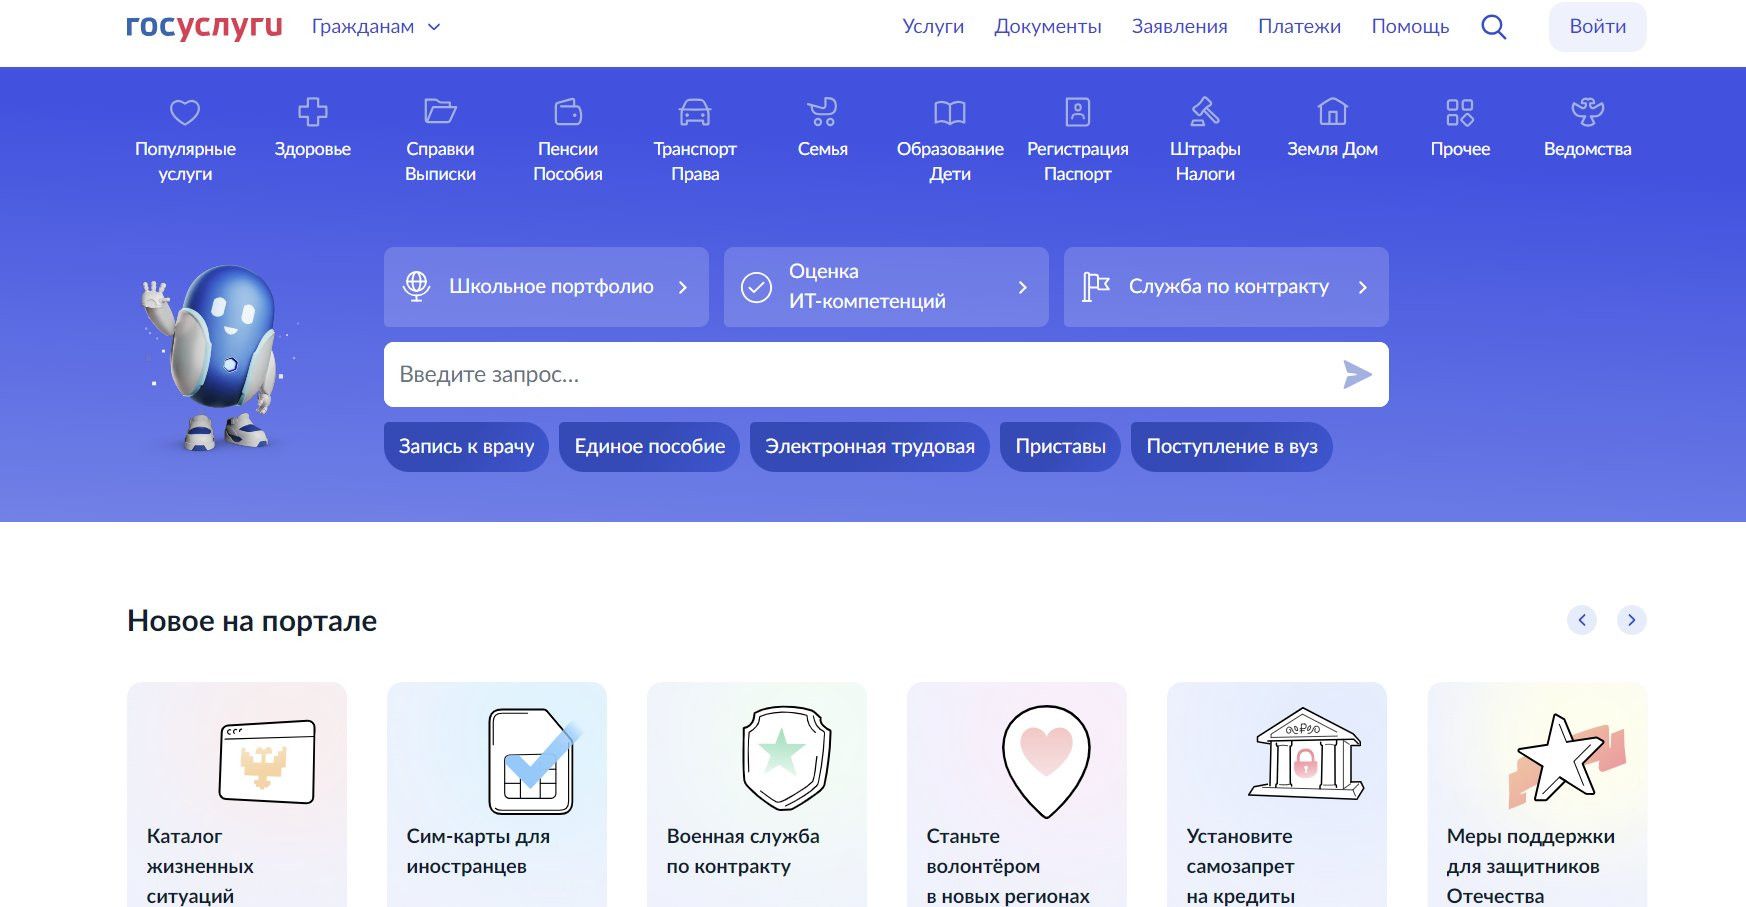
Task: Open locked bank building illustration card
Action: pyautogui.click(x=1306, y=754)
